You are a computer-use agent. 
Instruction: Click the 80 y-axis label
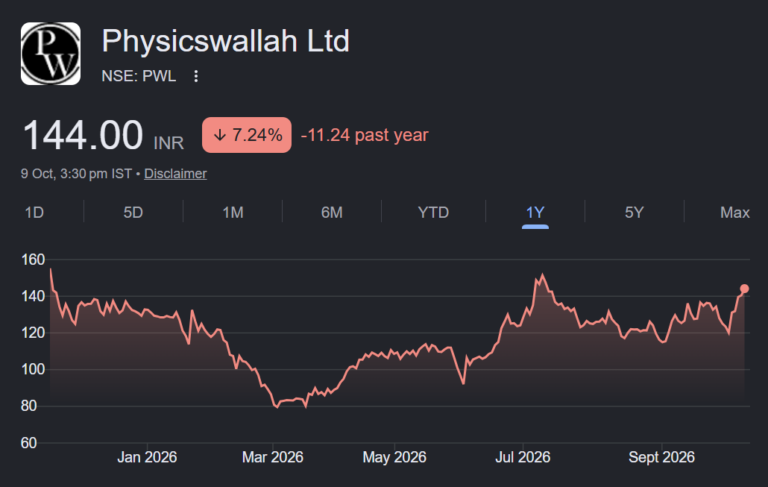pyautogui.click(x=29, y=406)
